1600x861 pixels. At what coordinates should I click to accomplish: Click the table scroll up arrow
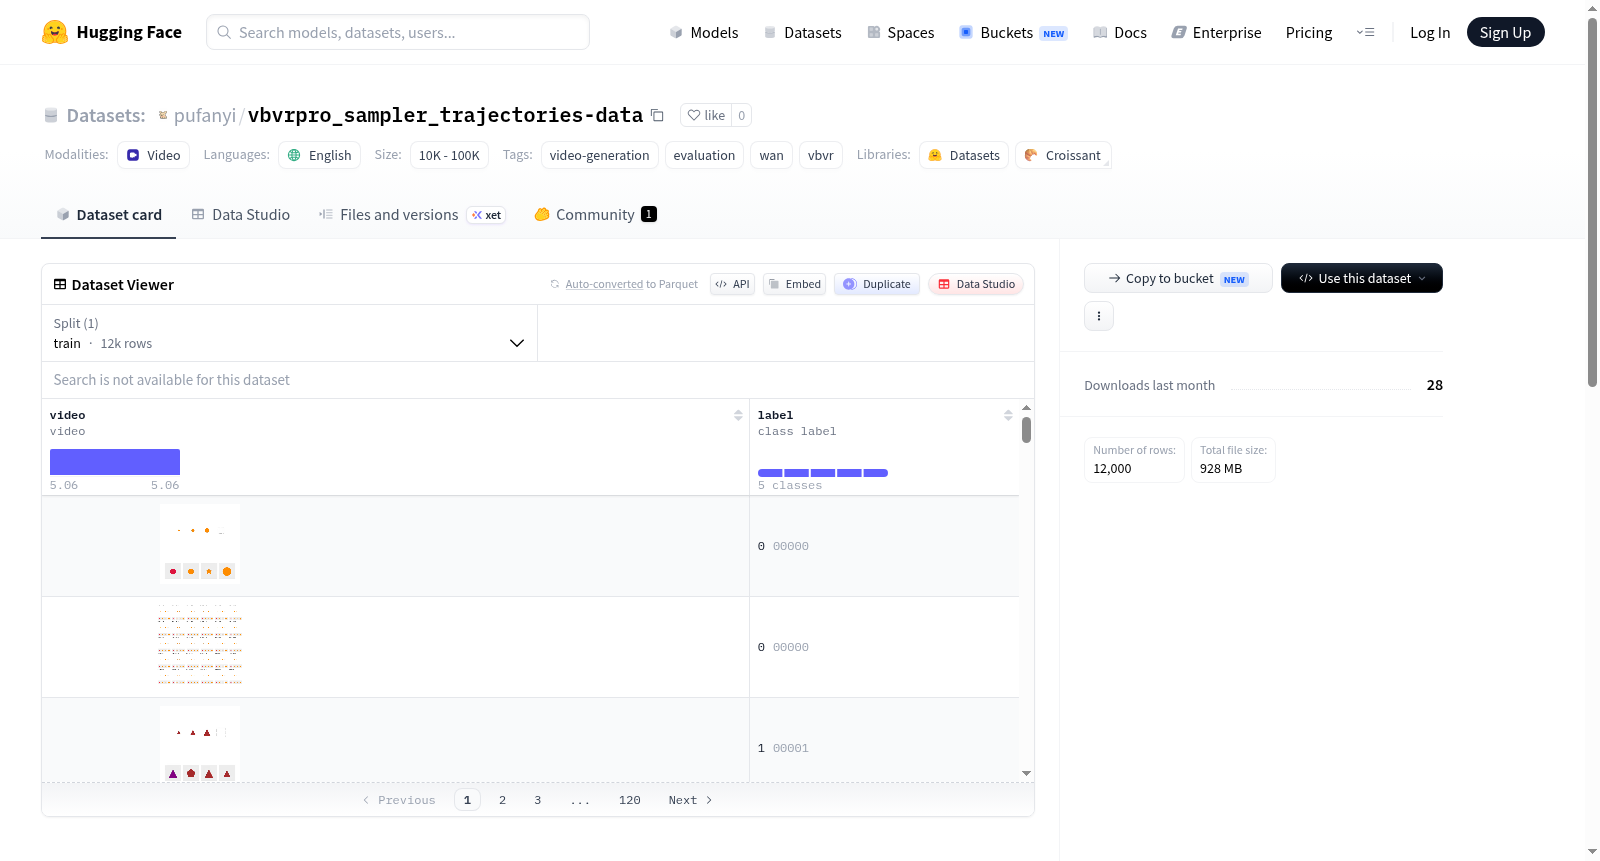point(1026,408)
